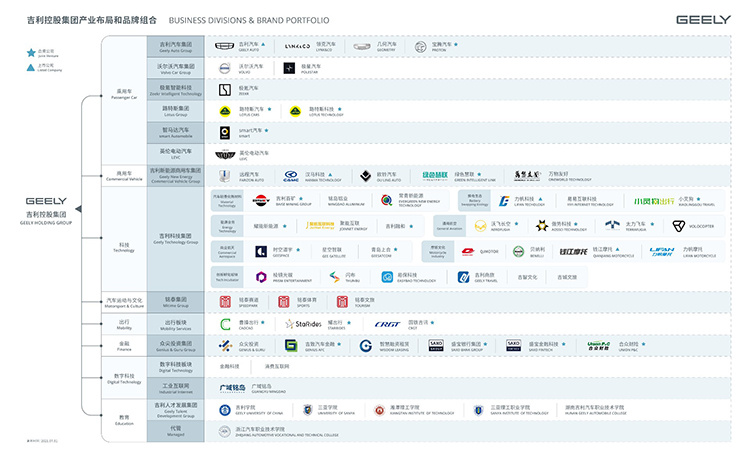Click the Lotus Cars yellow logo
This screenshot has width=750, height=455.
tap(225, 111)
